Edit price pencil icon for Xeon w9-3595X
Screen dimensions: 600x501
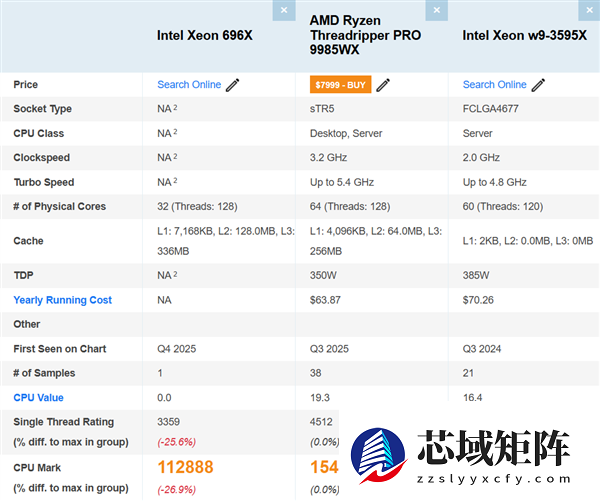tap(538, 85)
